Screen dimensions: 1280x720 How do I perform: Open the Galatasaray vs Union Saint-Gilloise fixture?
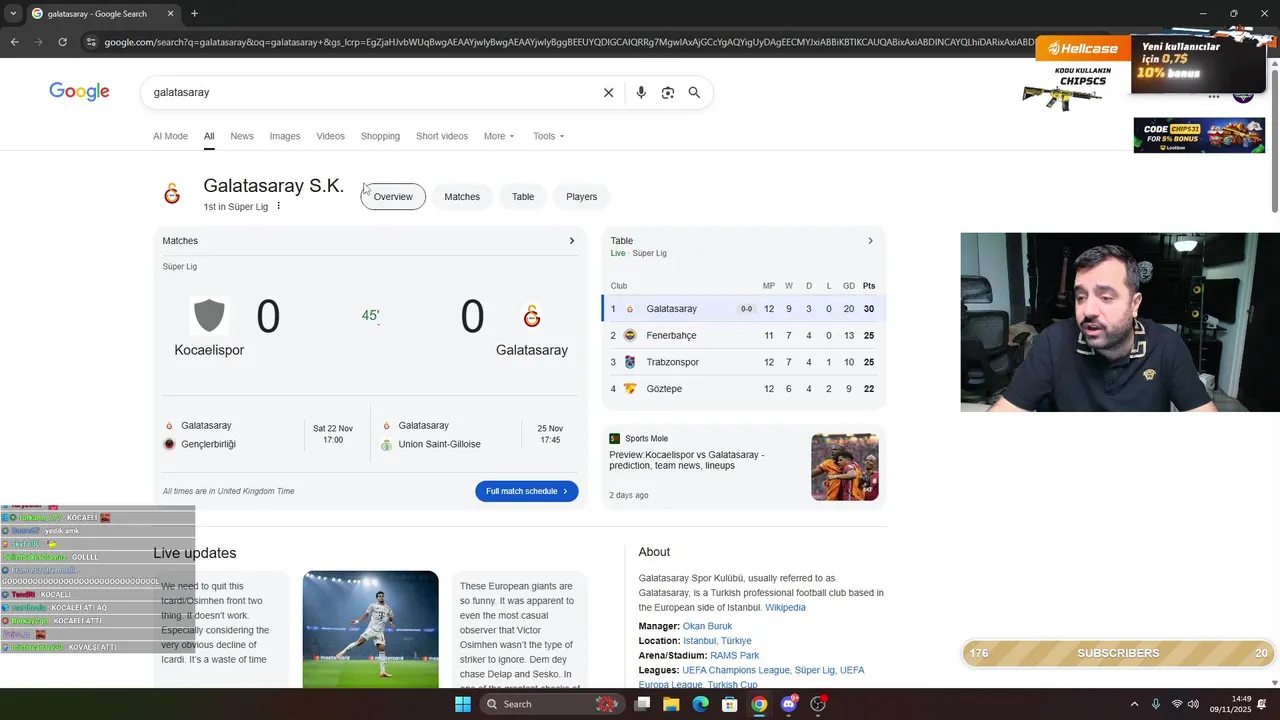477,435
